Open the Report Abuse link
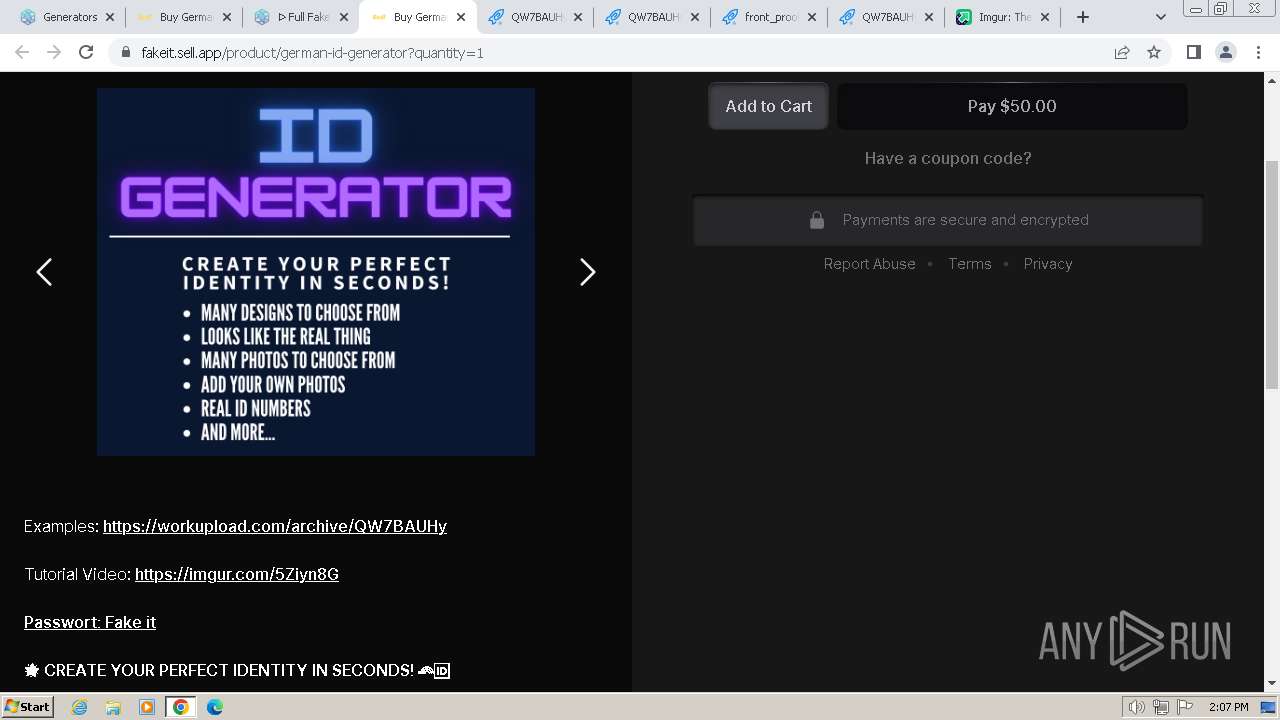Viewport: 1280px width, 720px height. 869,264
